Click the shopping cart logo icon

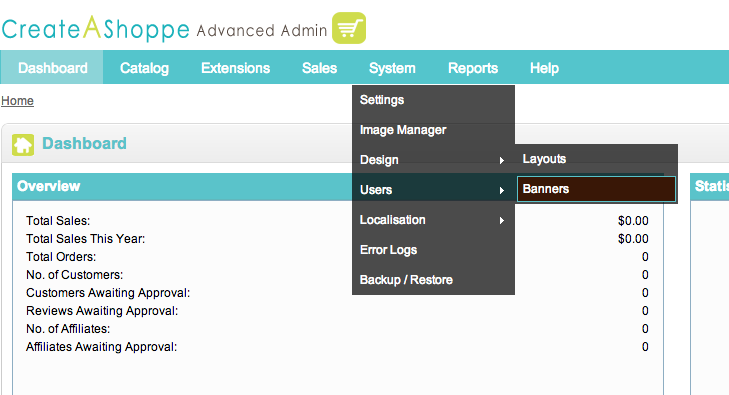[349, 28]
